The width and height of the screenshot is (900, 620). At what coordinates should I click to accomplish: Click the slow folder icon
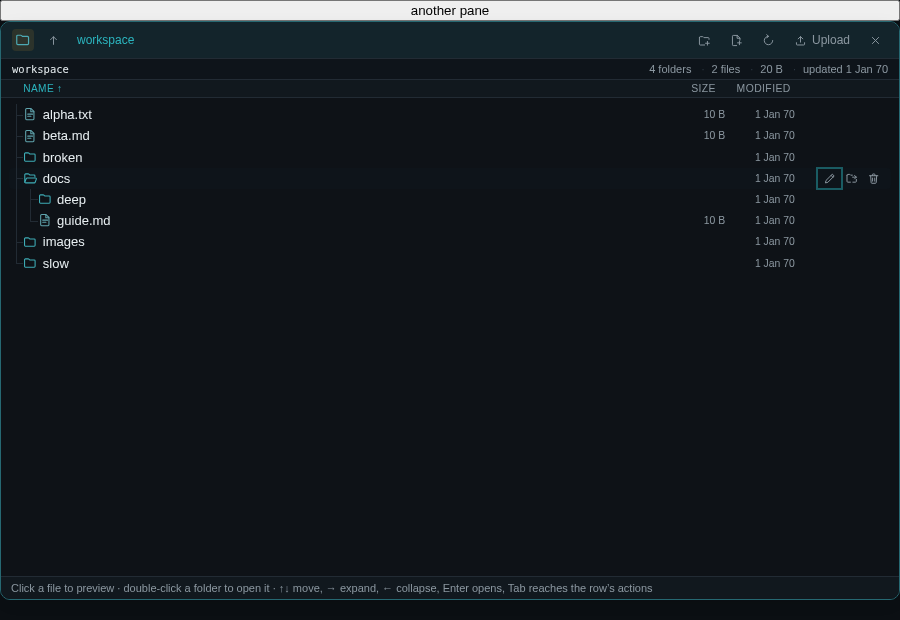(30, 264)
